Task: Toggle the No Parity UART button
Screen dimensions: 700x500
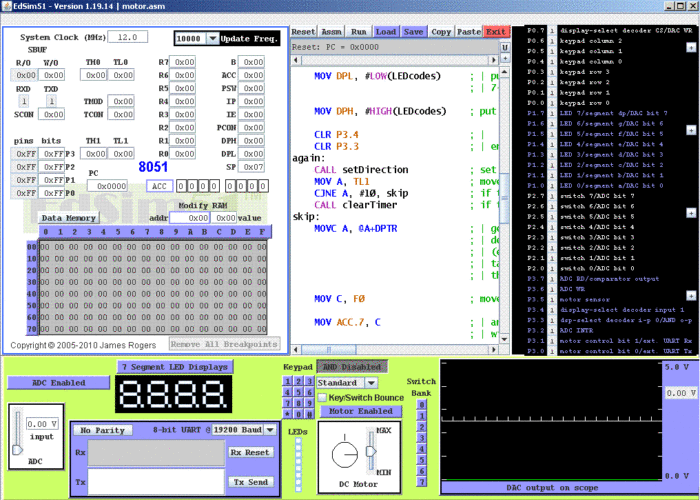Action: [x=103, y=430]
